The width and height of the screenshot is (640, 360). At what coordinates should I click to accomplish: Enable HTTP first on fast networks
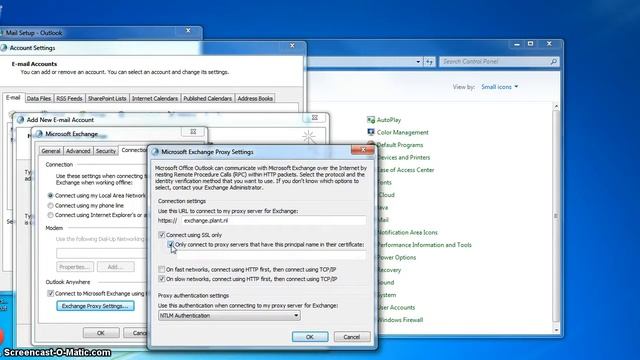click(x=162, y=269)
